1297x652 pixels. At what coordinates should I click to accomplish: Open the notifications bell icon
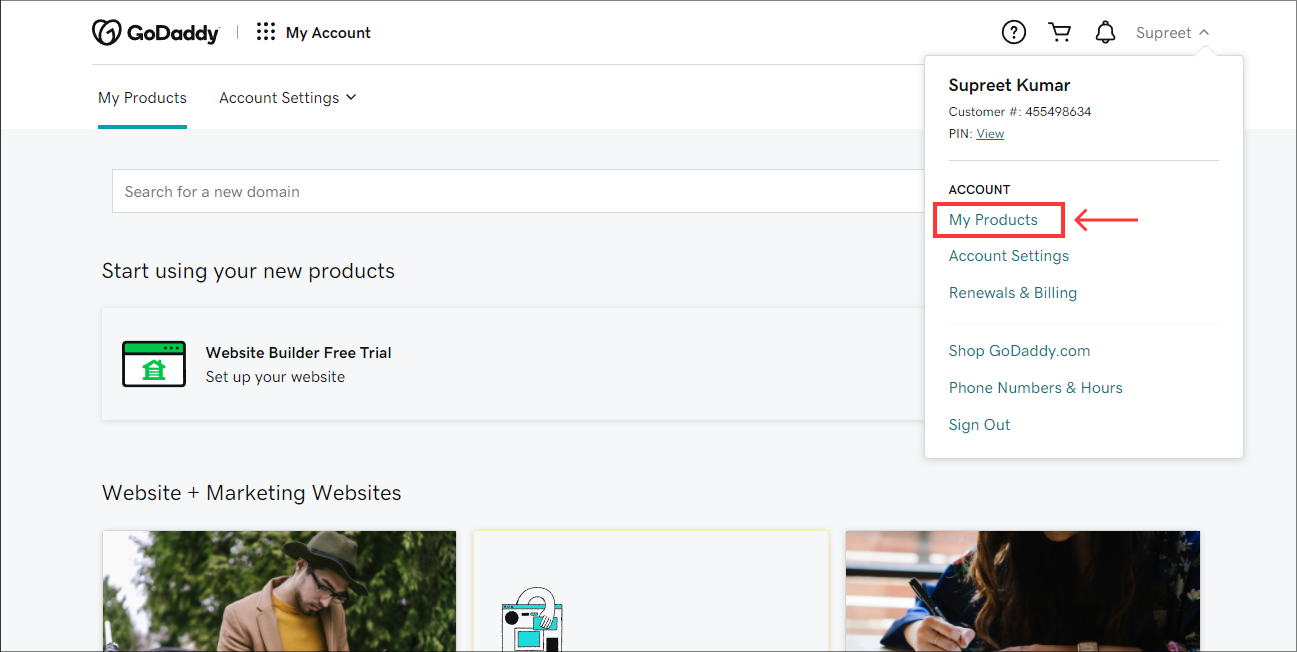(1105, 33)
